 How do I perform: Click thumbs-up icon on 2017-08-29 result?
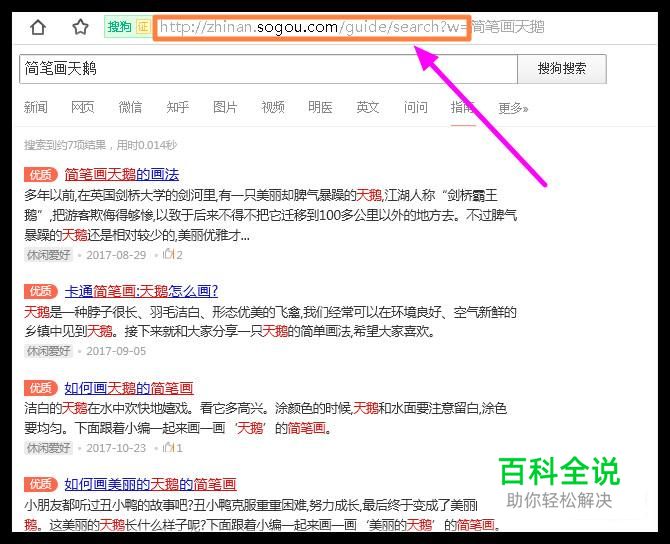coord(168,254)
